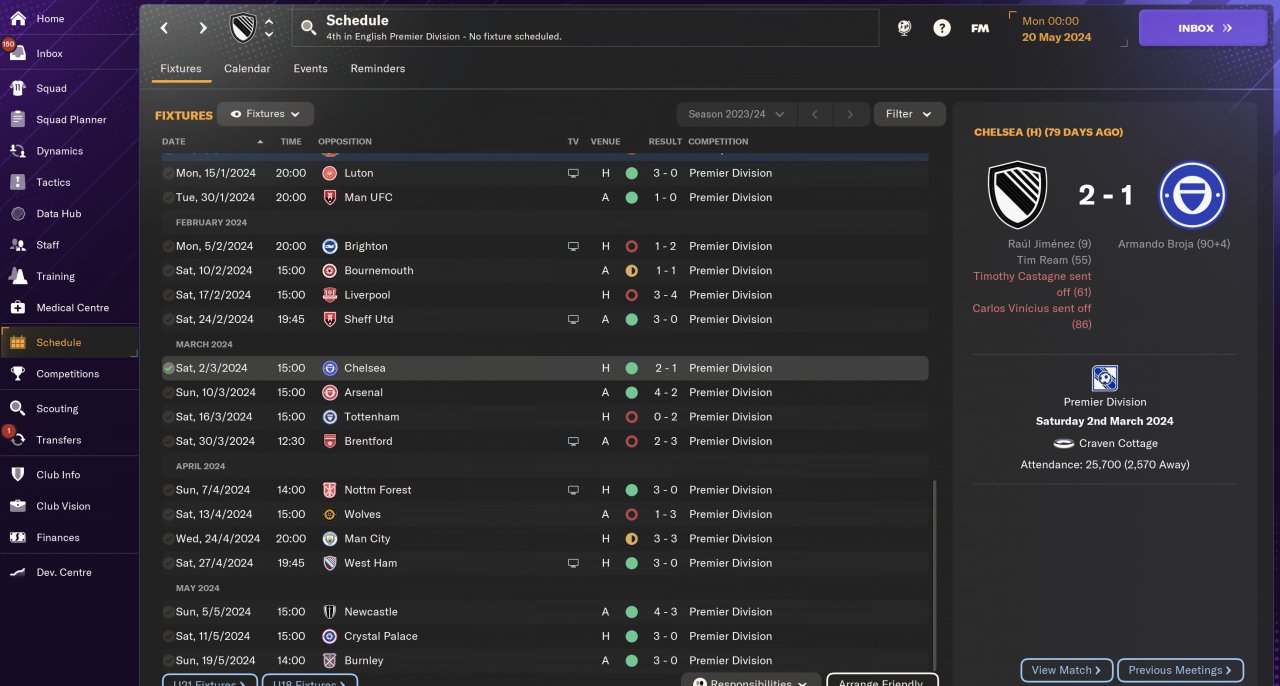This screenshot has height=686, width=1280.
Task: Click the help question mark icon
Action: pyautogui.click(x=942, y=28)
